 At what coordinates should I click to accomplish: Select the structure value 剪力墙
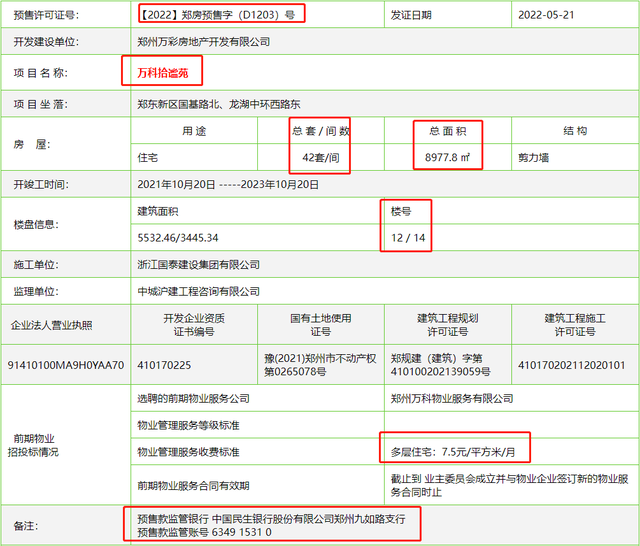pos(560,157)
